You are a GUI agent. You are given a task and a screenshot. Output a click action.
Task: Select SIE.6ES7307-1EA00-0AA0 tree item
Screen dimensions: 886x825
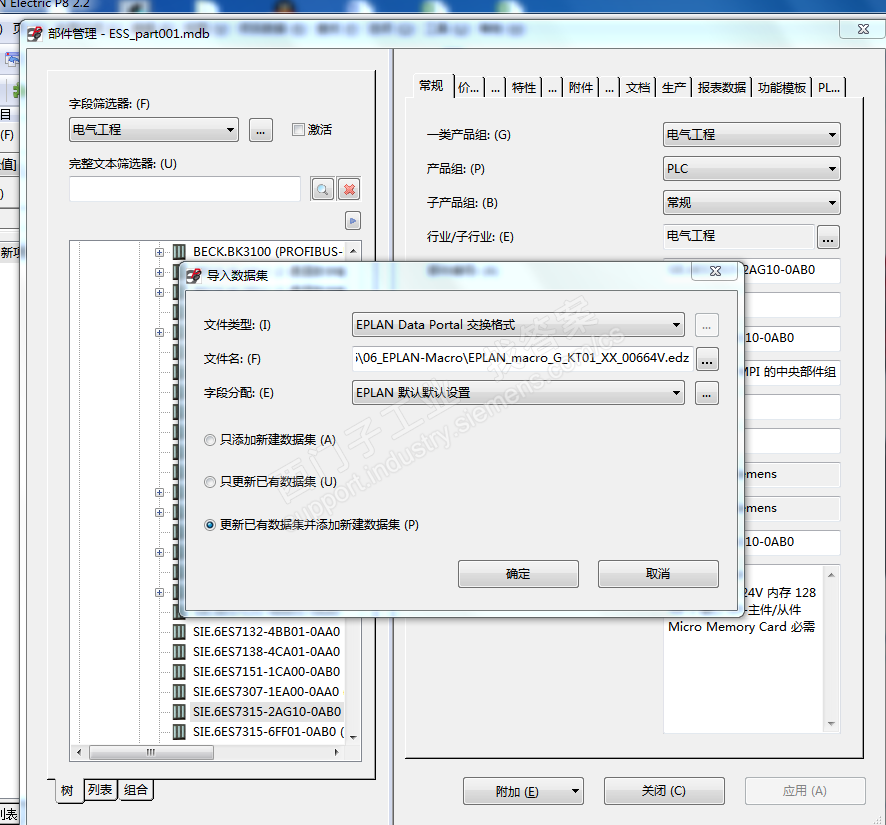[x=266, y=692]
